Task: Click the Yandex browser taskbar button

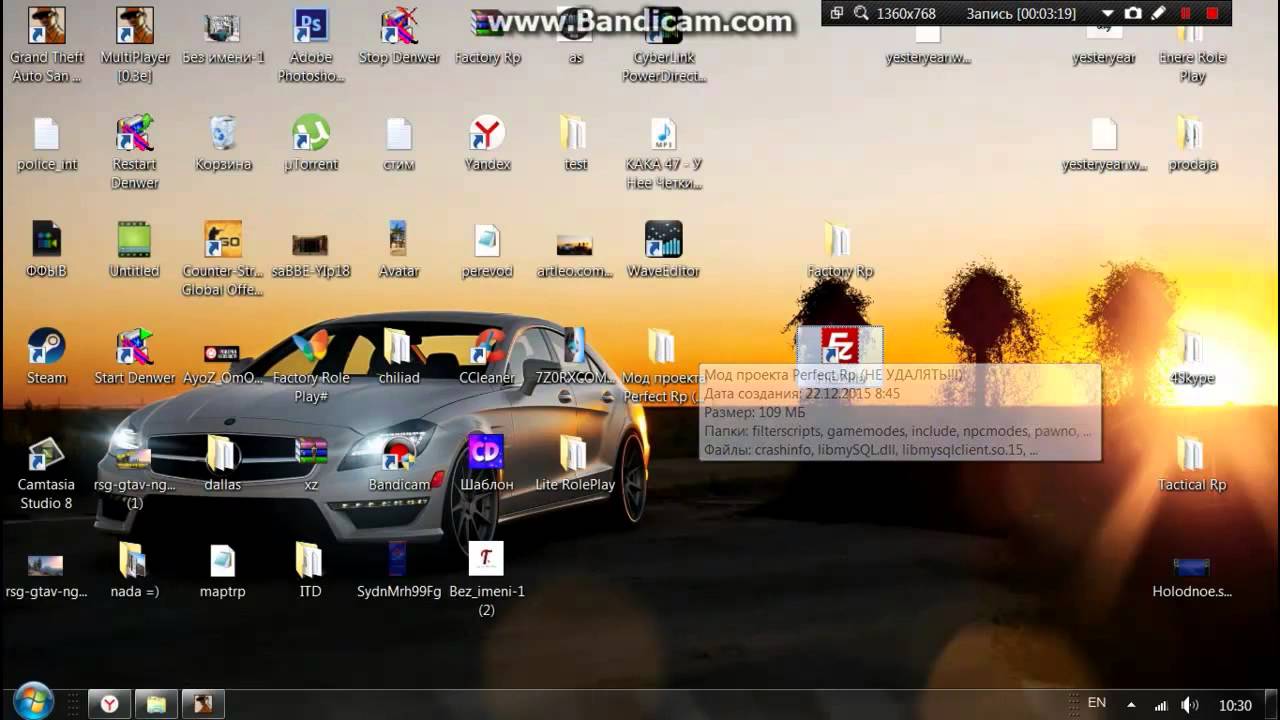Action: [108, 704]
